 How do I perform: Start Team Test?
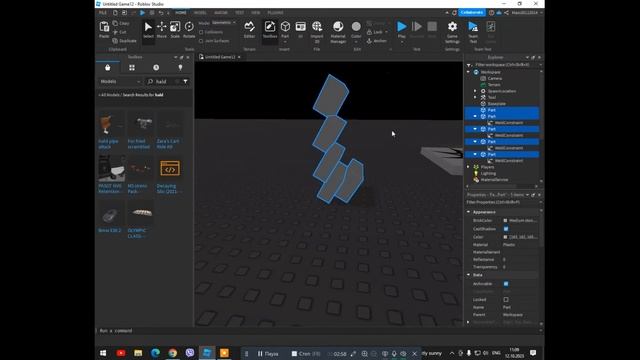tap(473, 32)
